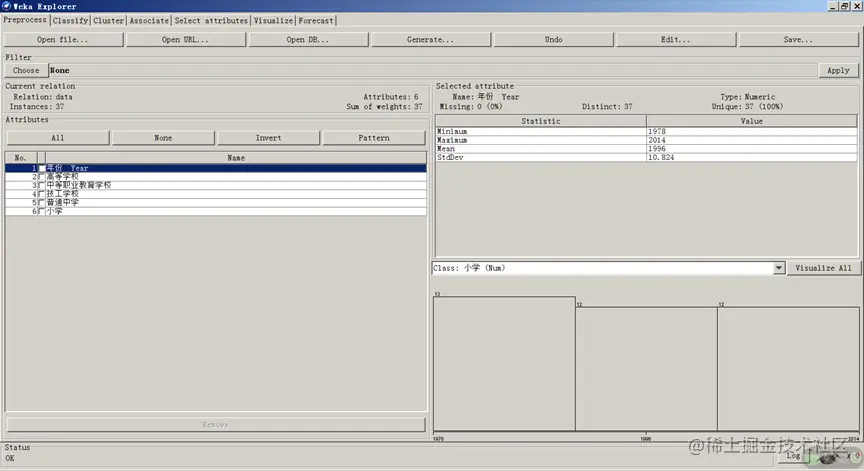Select the 小学 attribute row
This screenshot has width=864, height=471.
pyautogui.click(x=215, y=211)
